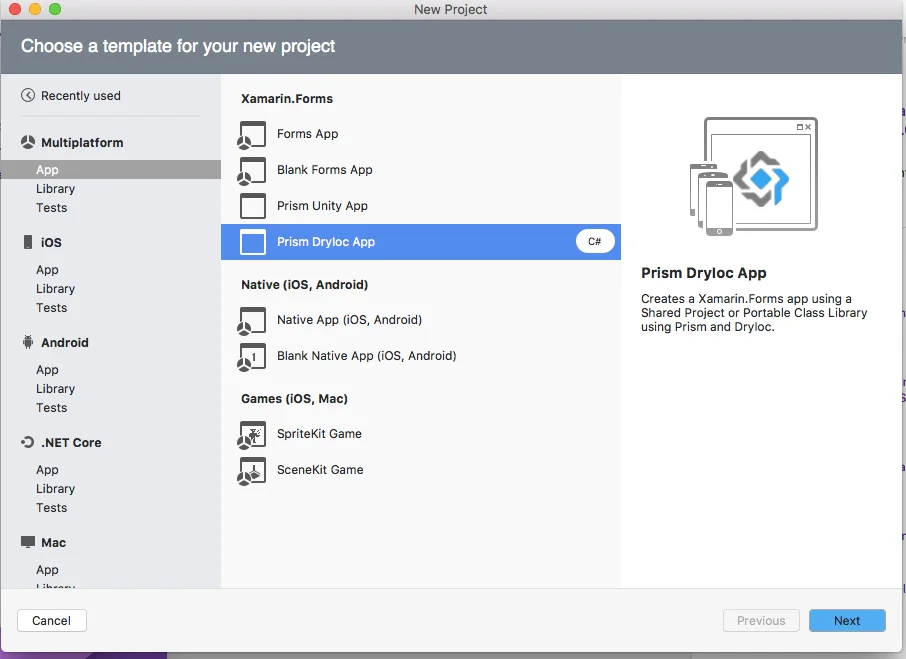906x659 pixels.
Task: Choose the Forms App template
Action: pyautogui.click(x=421, y=134)
